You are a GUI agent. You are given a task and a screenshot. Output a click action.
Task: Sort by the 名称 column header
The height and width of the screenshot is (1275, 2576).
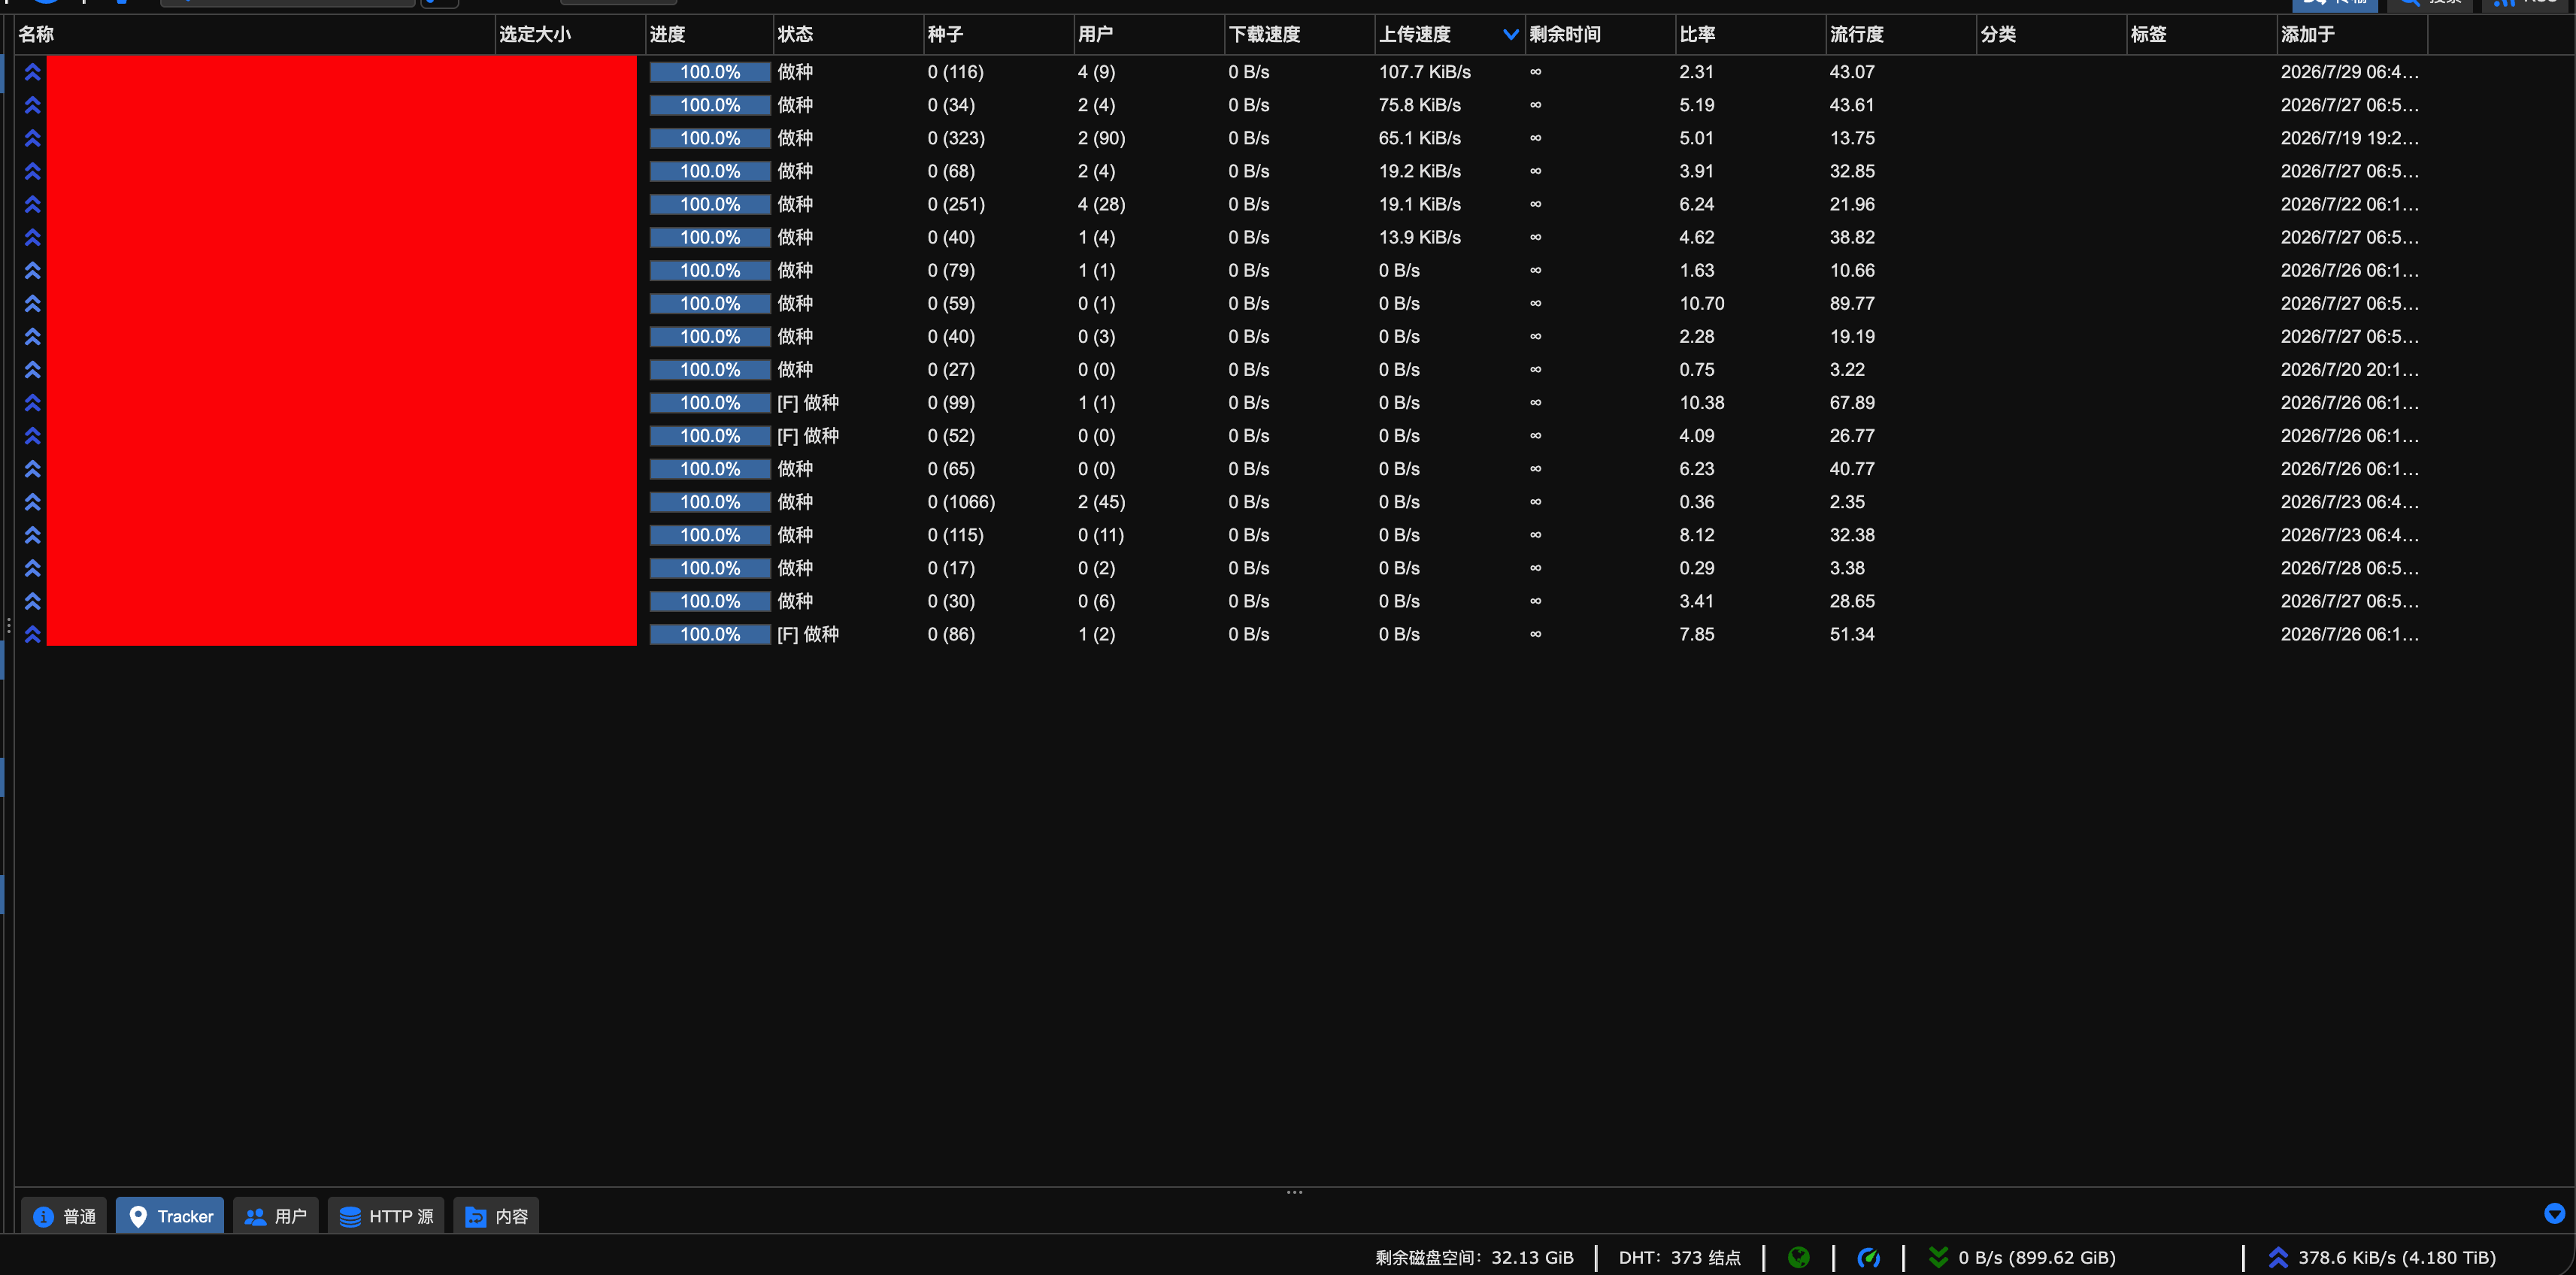pyautogui.click(x=255, y=34)
